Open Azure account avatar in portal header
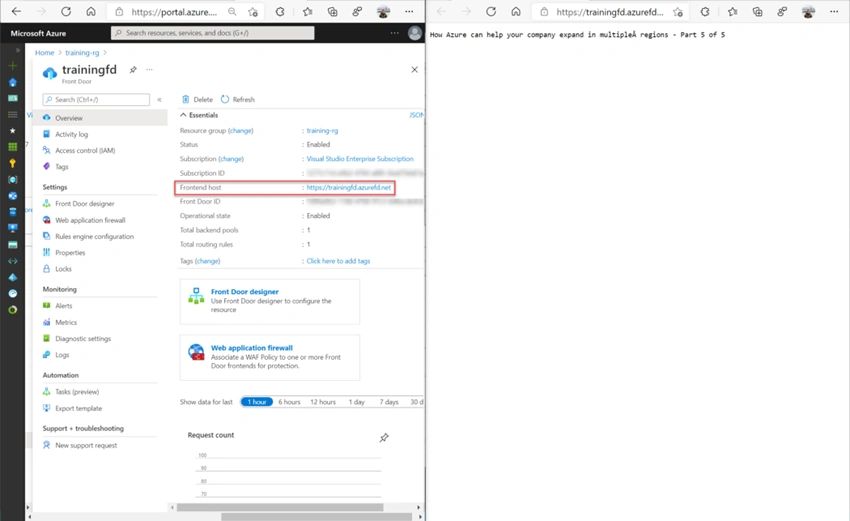The width and height of the screenshot is (850, 521). pos(415,33)
